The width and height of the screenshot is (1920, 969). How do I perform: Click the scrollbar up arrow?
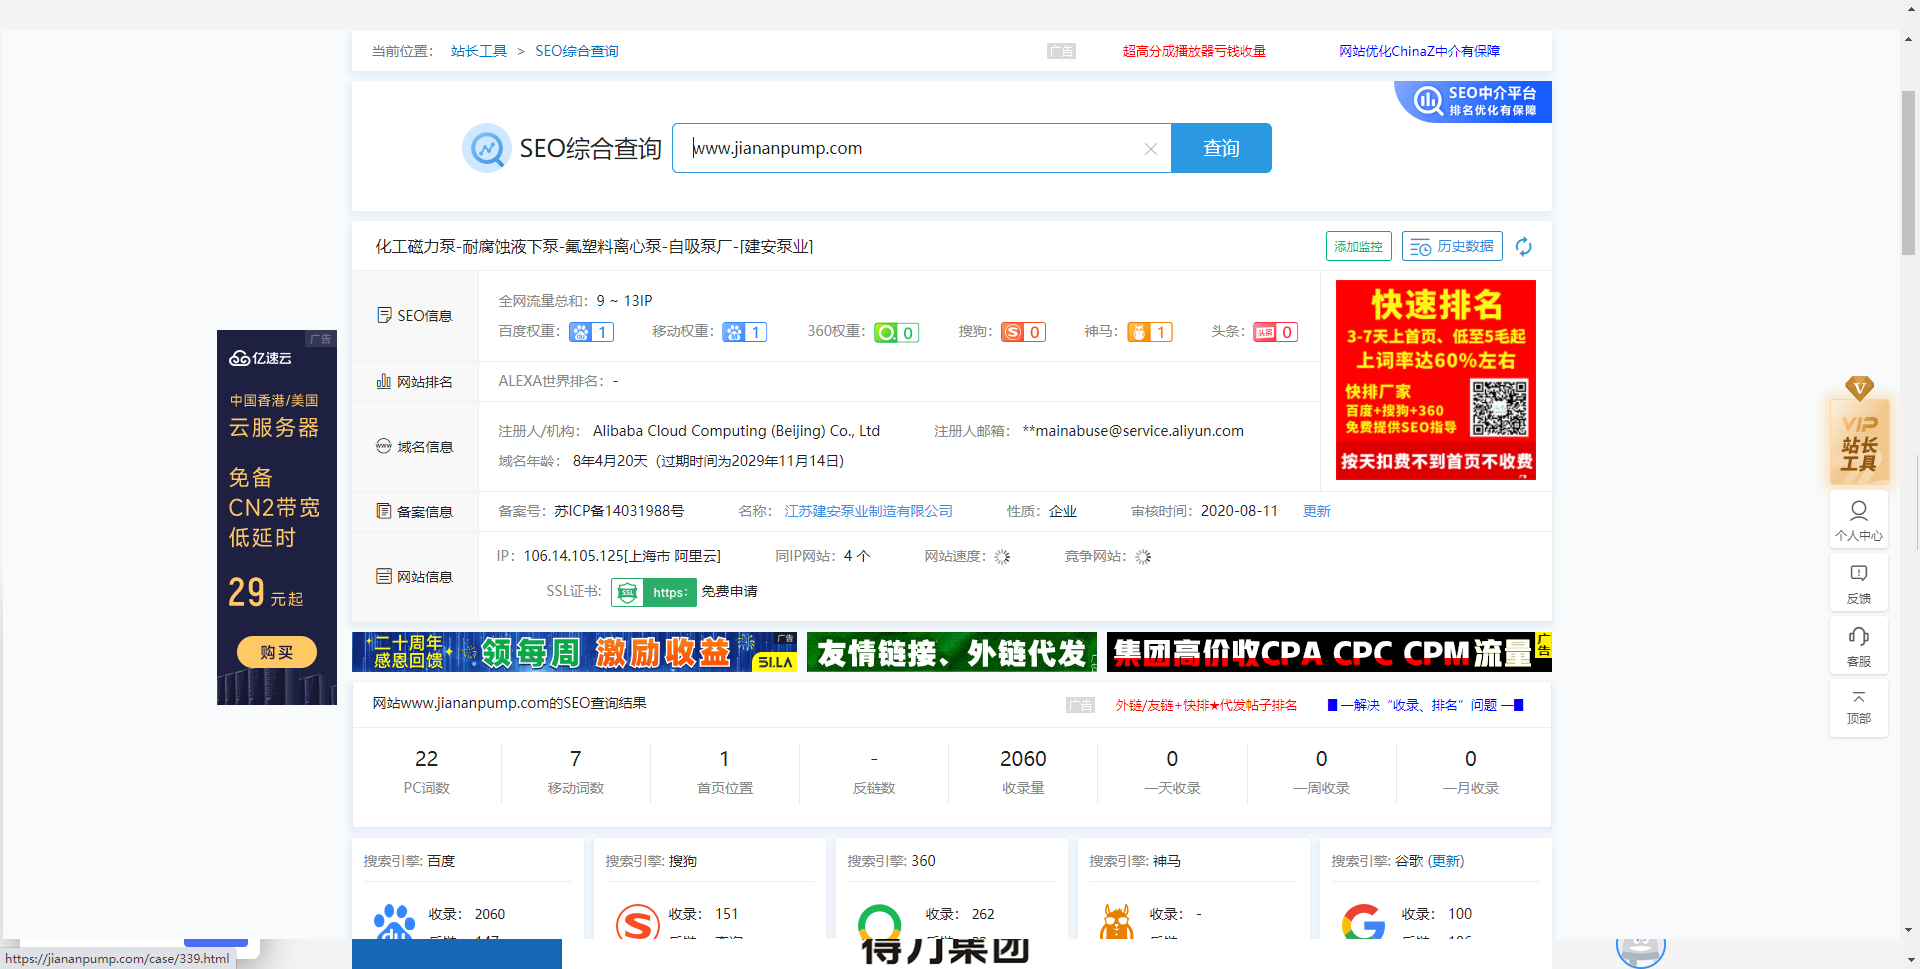[1909, 40]
